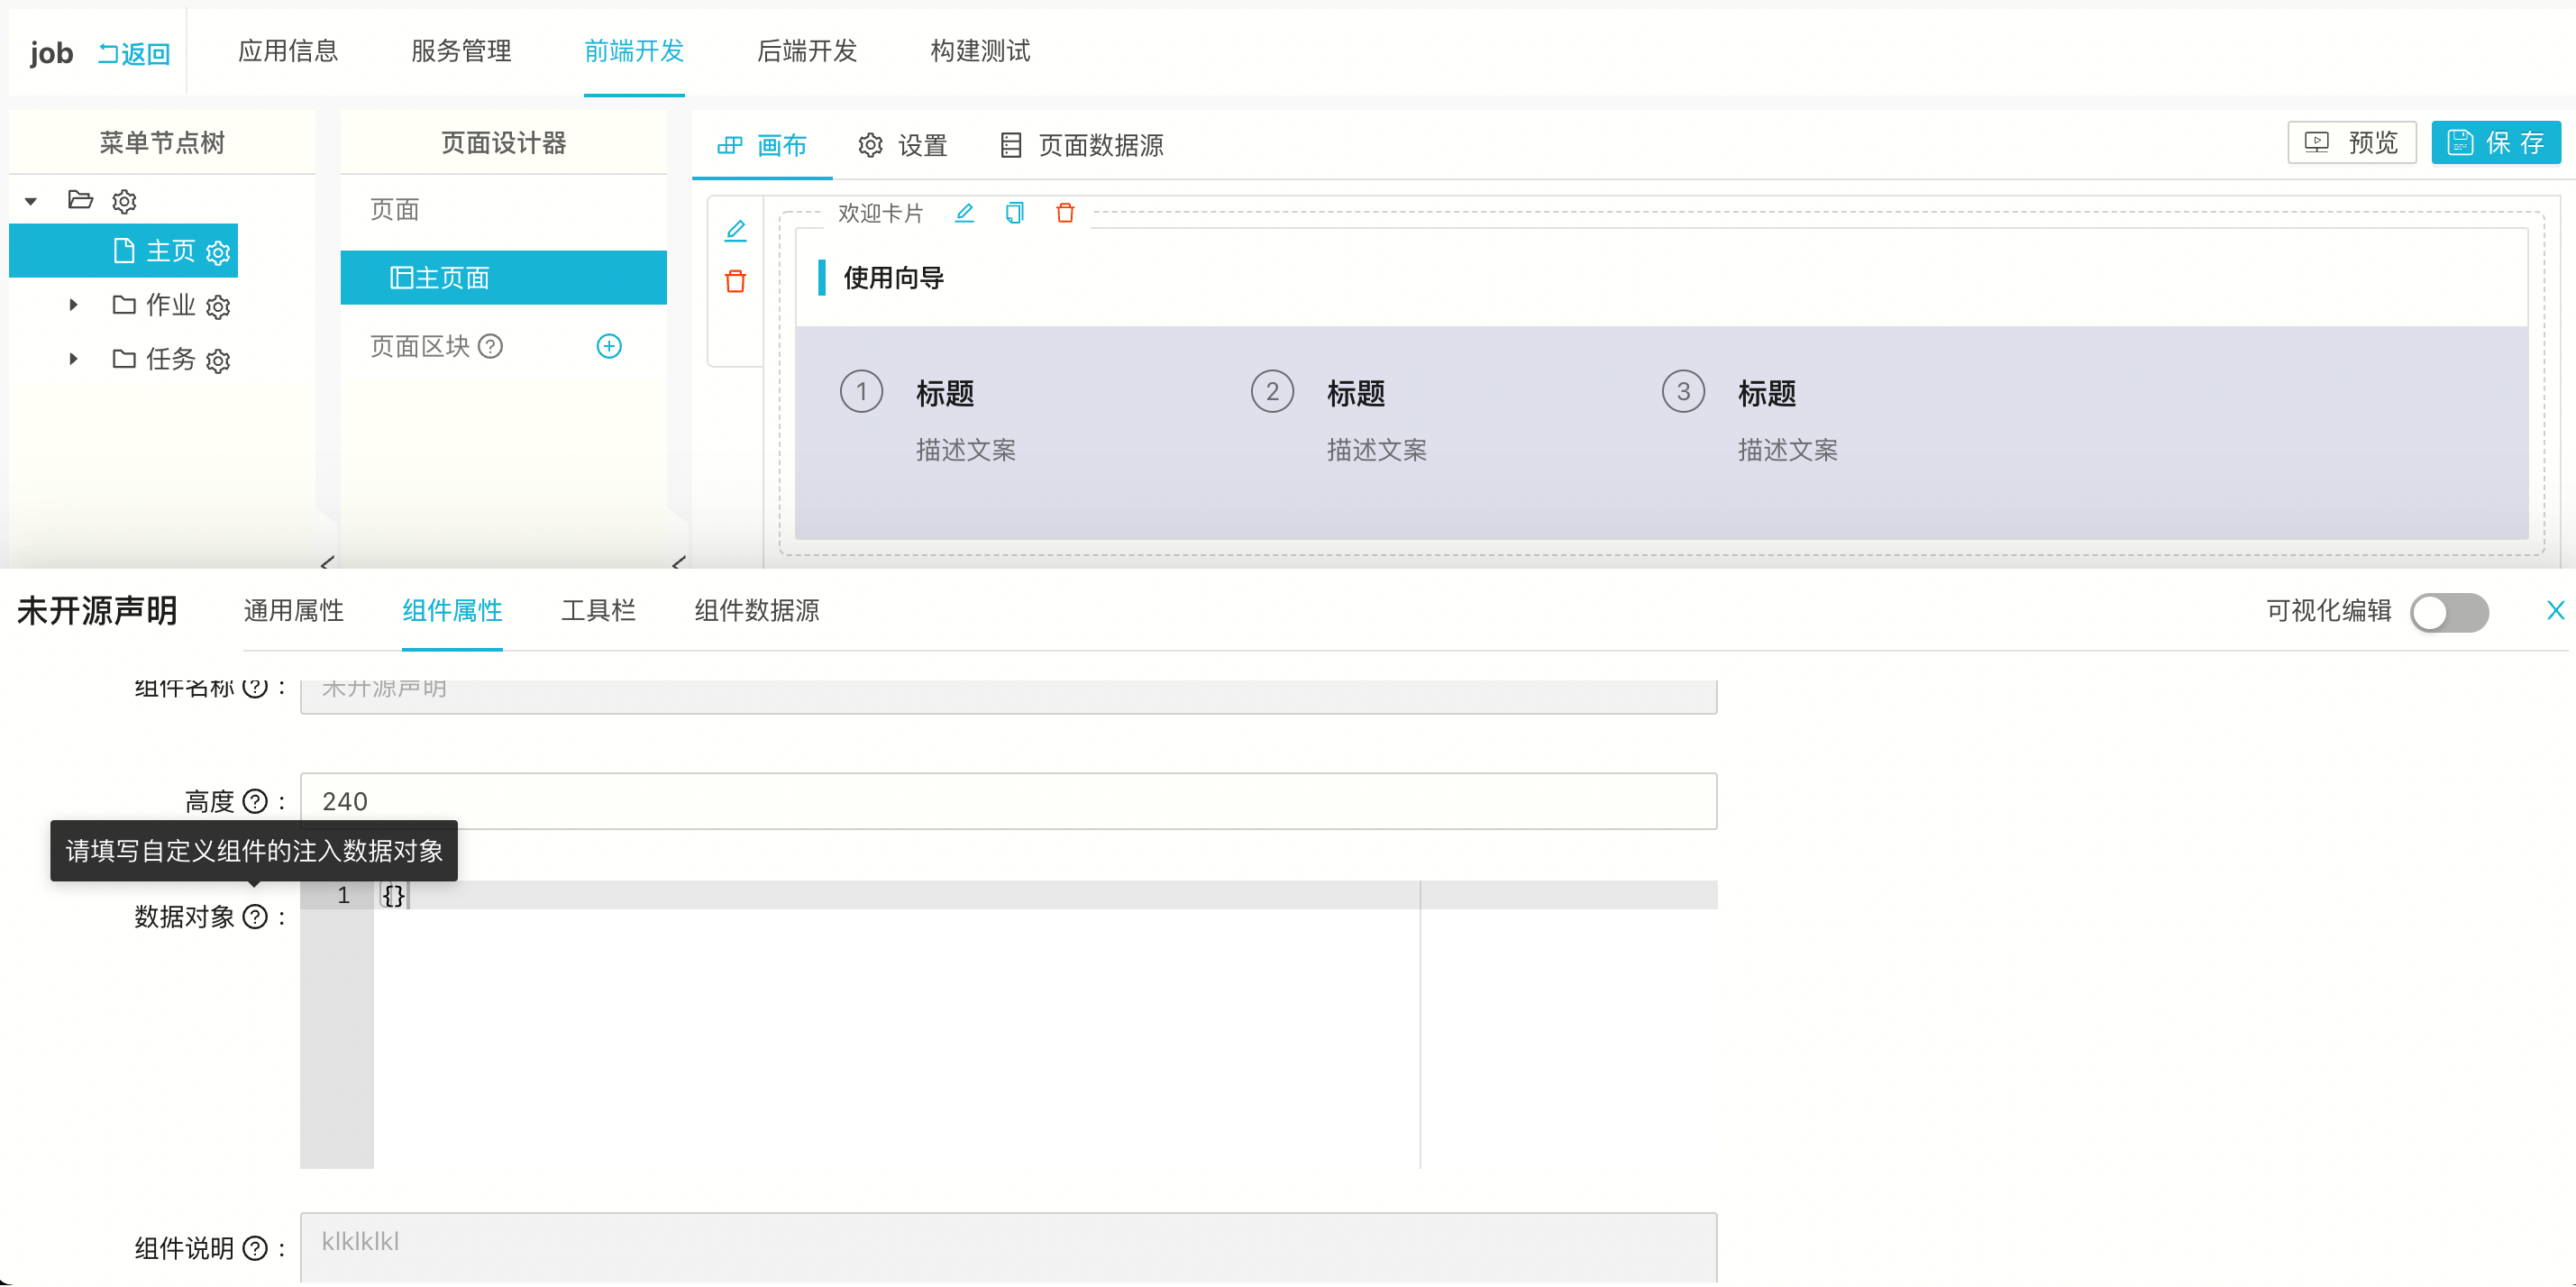Toggle the 可视化编辑 switch
Image resolution: width=2576 pixels, height=1287 pixels.
coord(2449,612)
